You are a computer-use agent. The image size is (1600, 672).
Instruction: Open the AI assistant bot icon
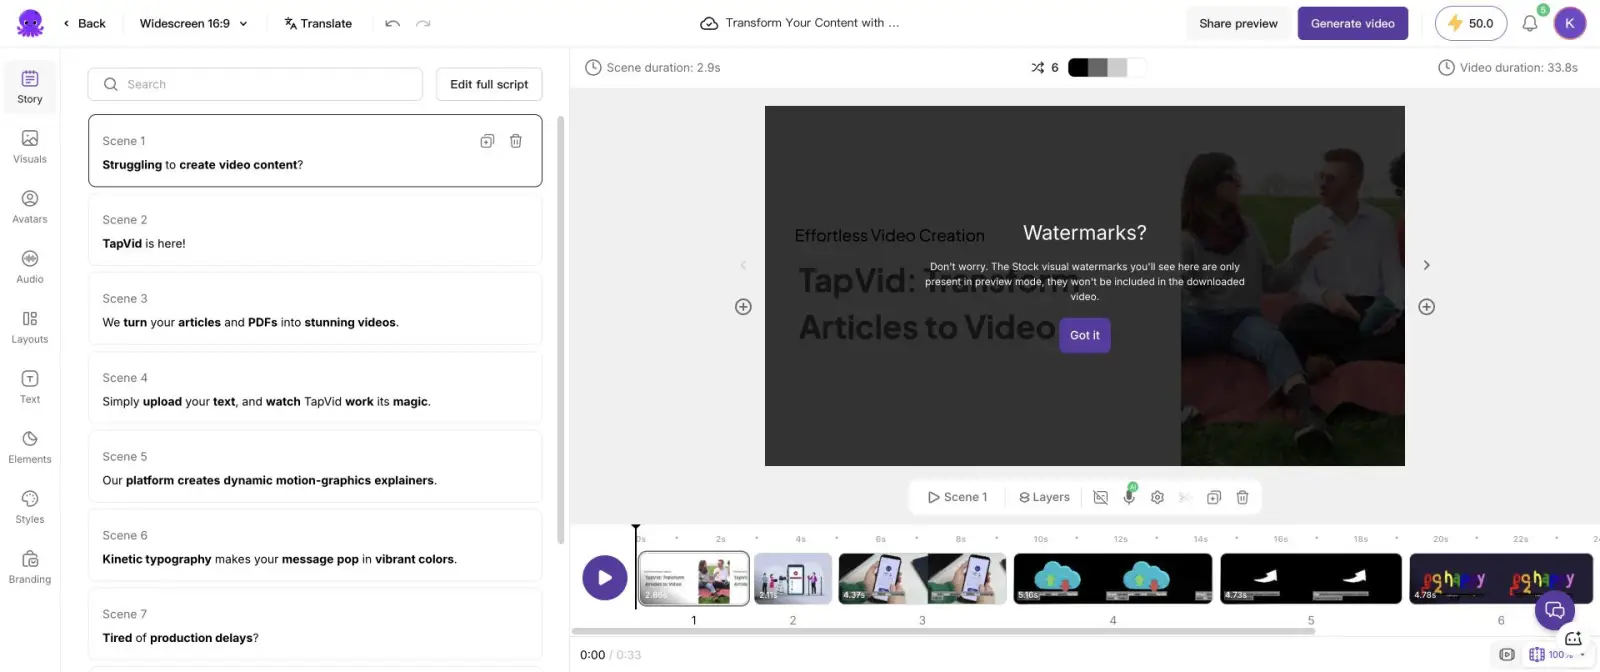coord(1573,638)
